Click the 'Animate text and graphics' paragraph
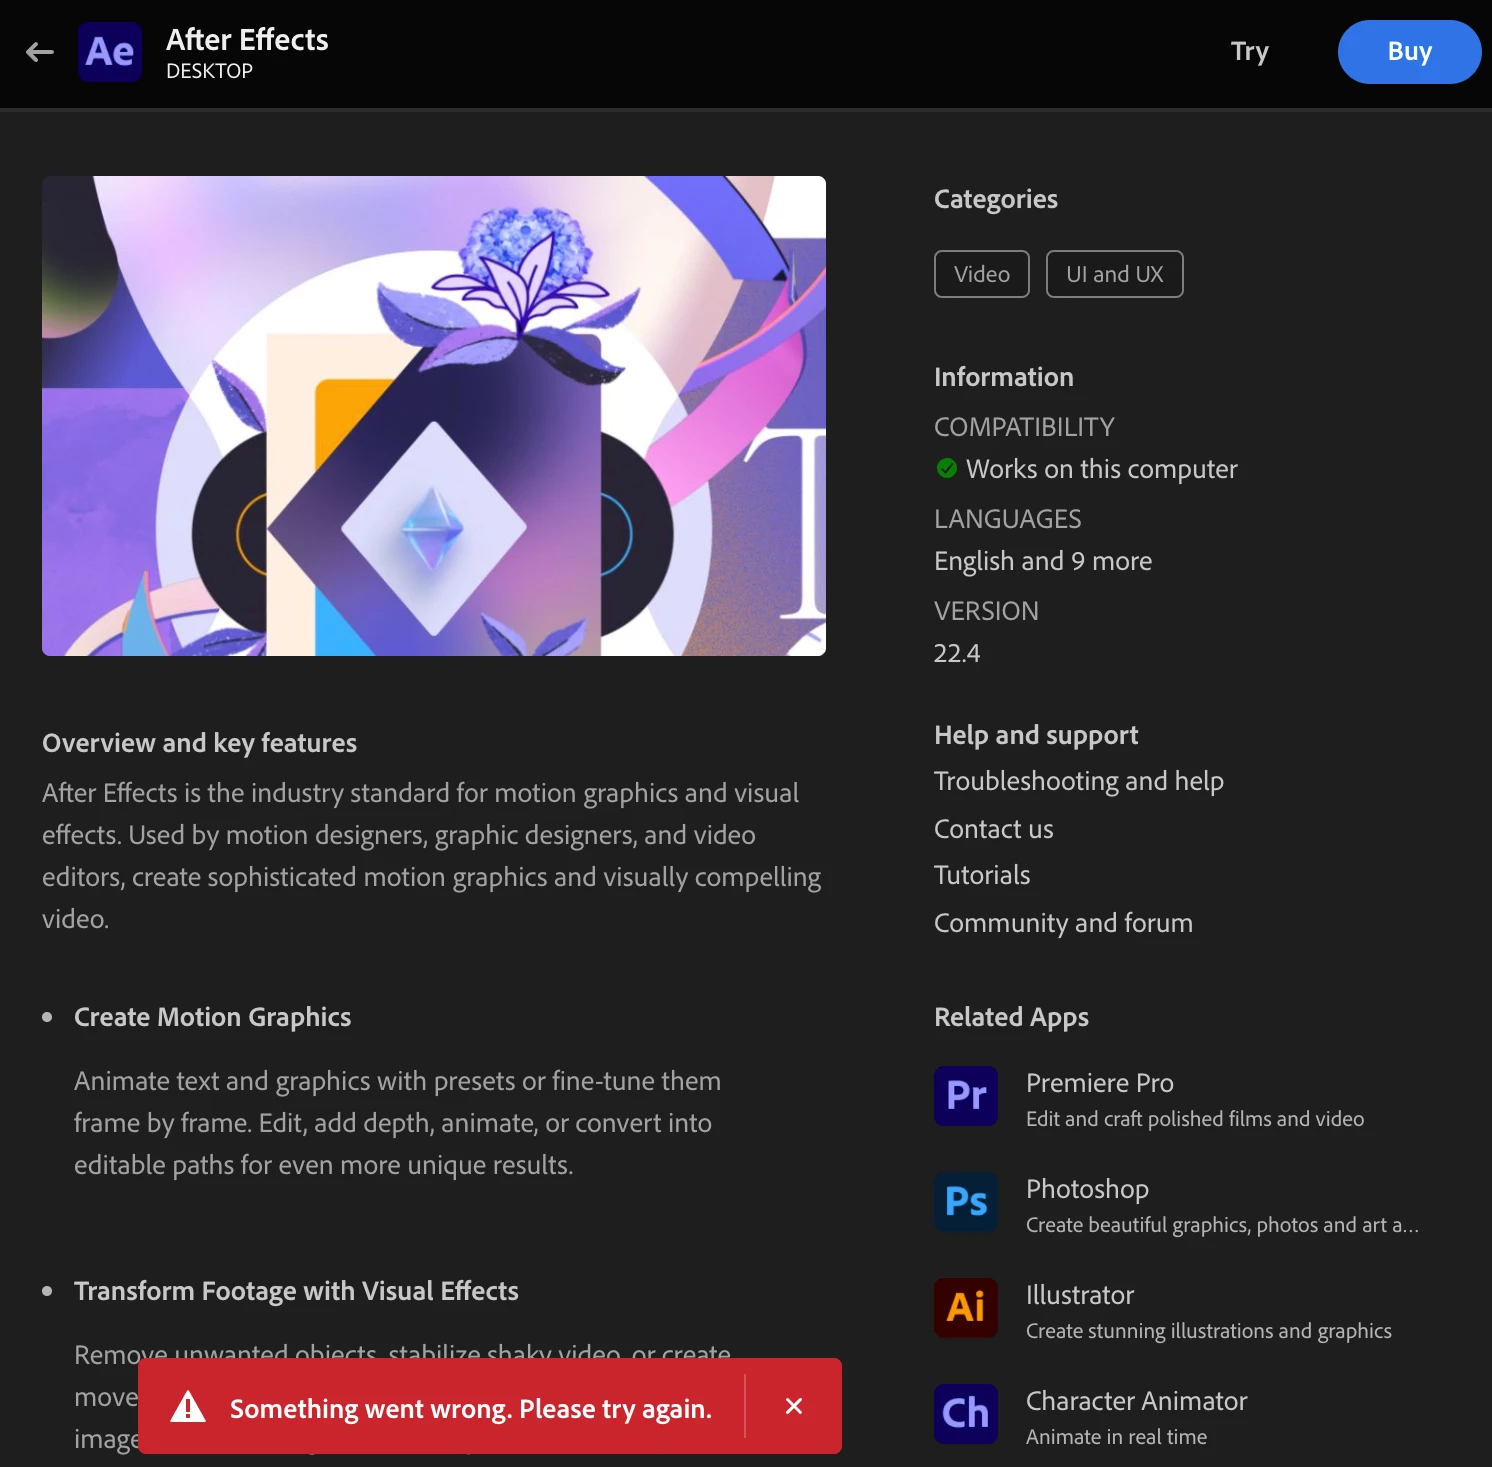This screenshot has height=1467, width=1492. point(397,1123)
